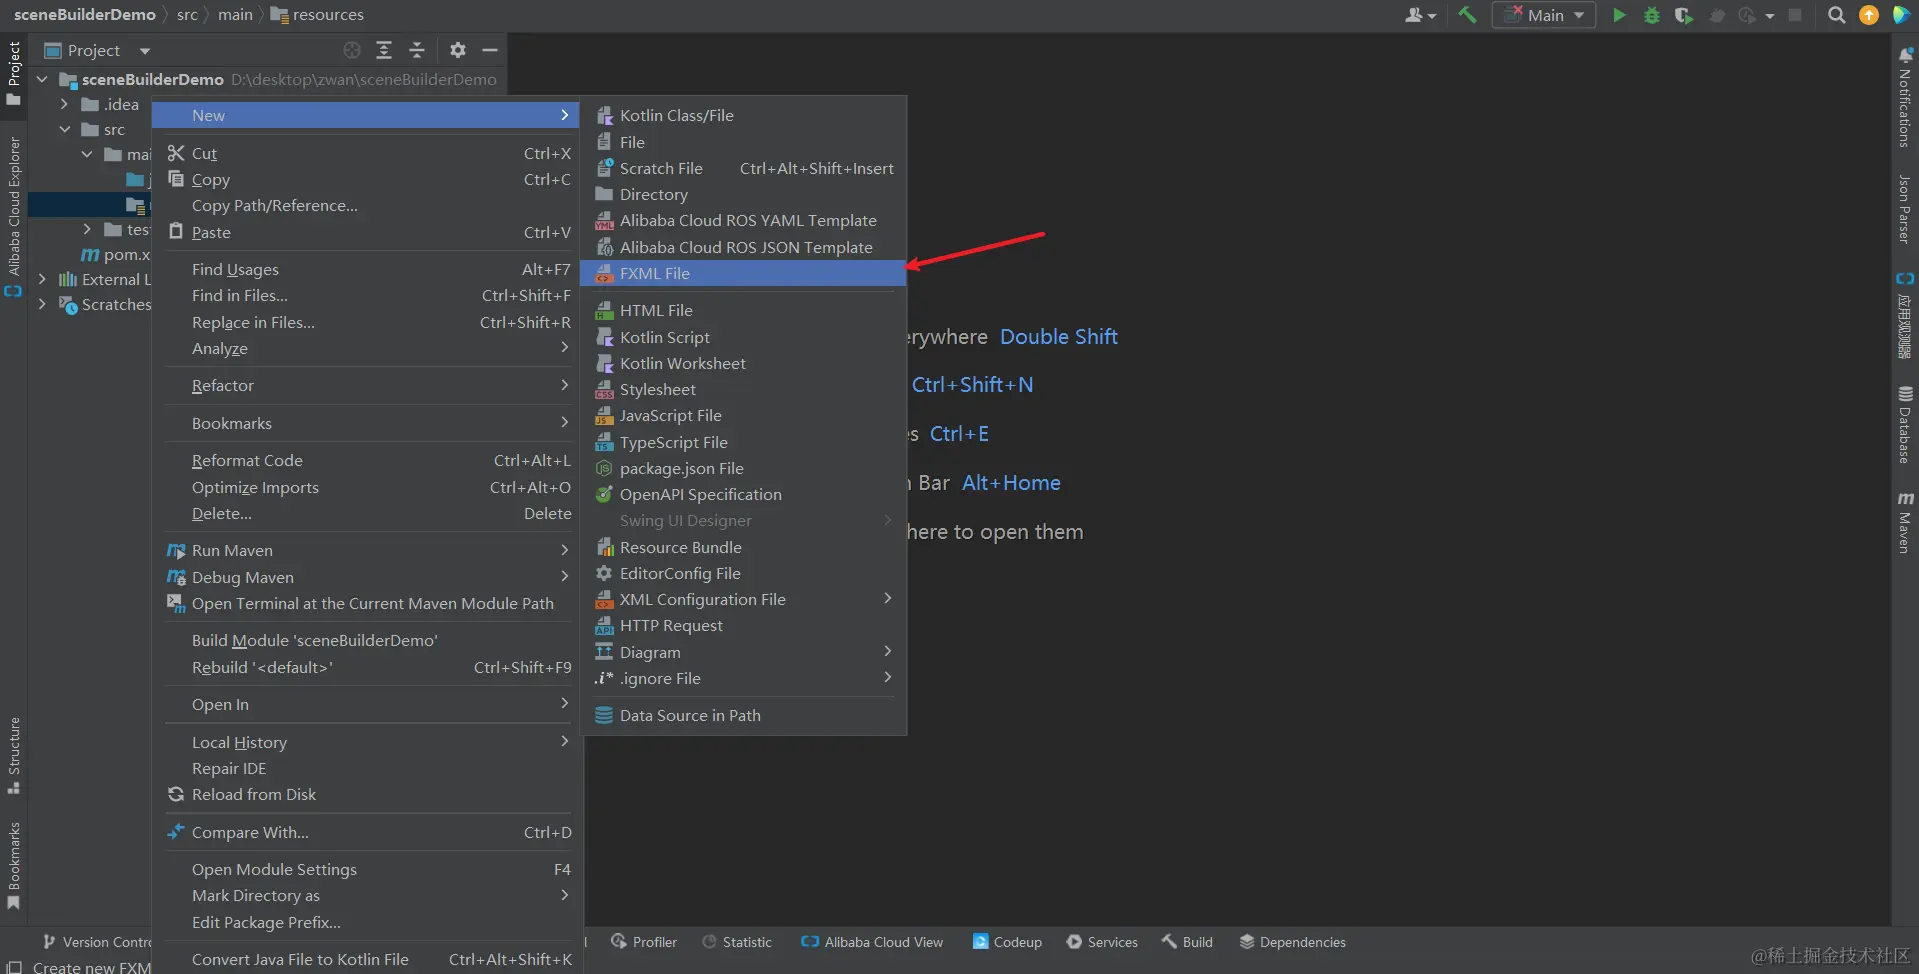This screenshot has width=1919, height=974.
Task: Open the Bookmarks side panel
Action: 14,865
